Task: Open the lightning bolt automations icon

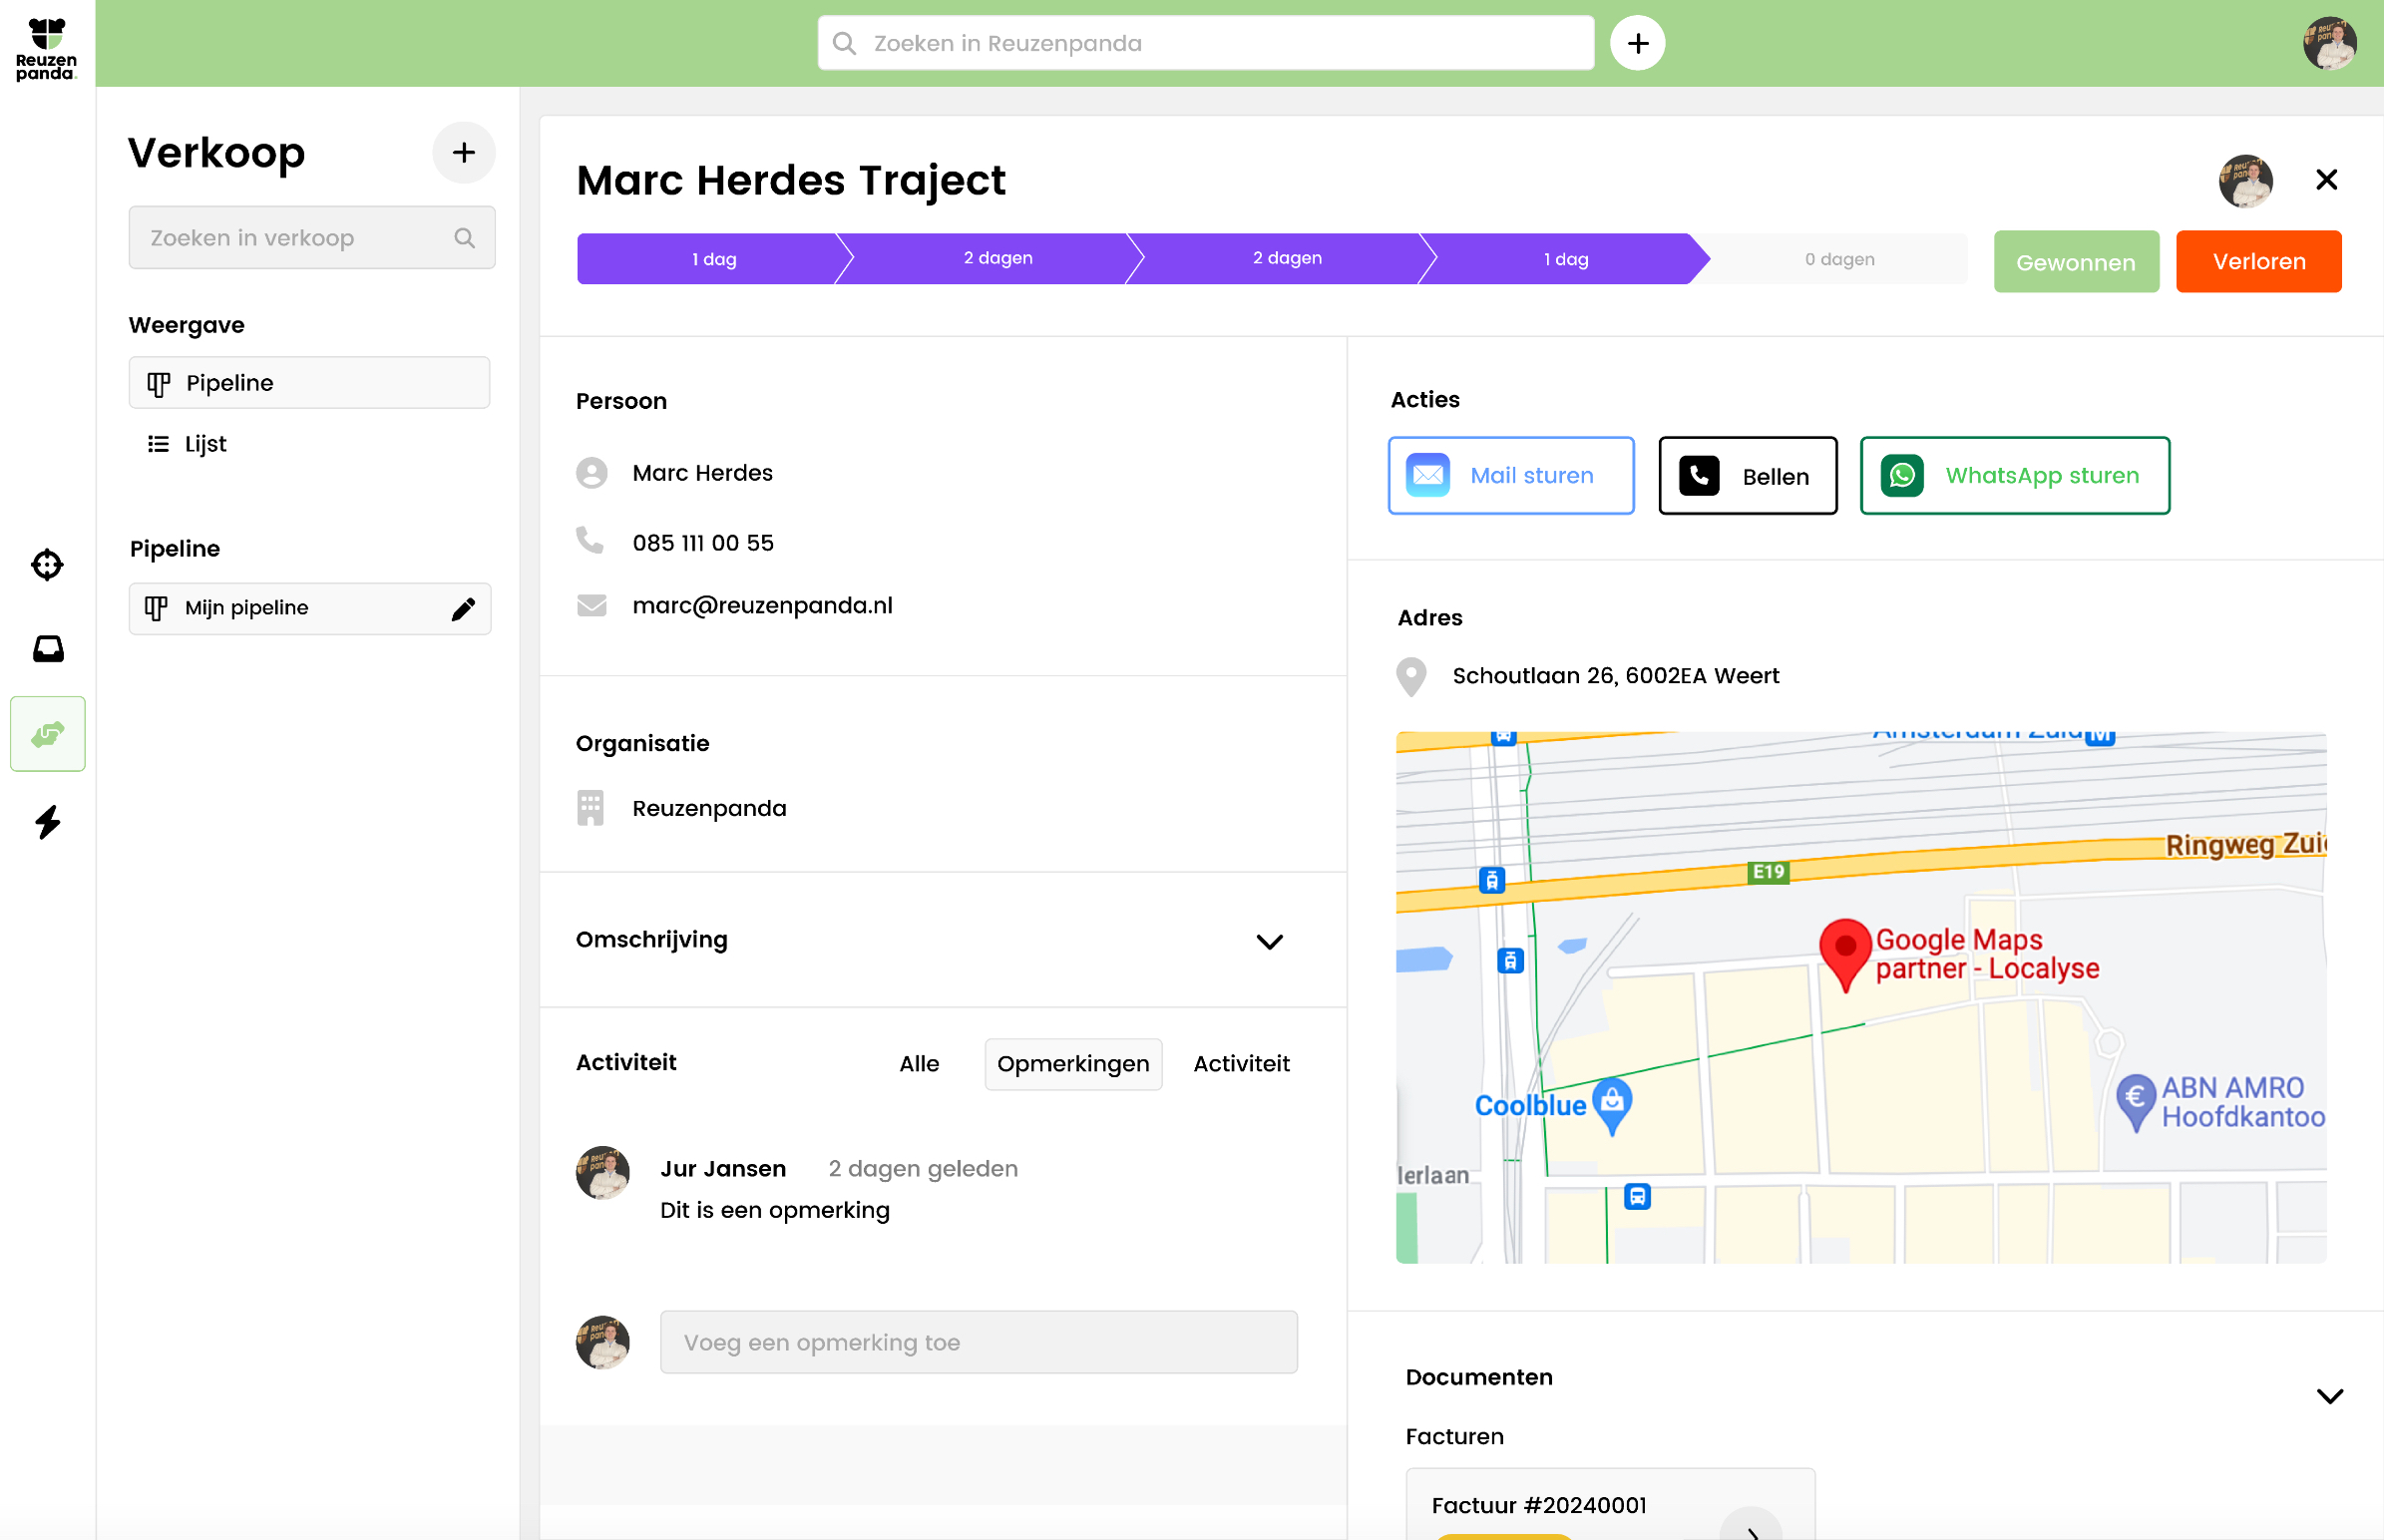Action: coord(47,822)
